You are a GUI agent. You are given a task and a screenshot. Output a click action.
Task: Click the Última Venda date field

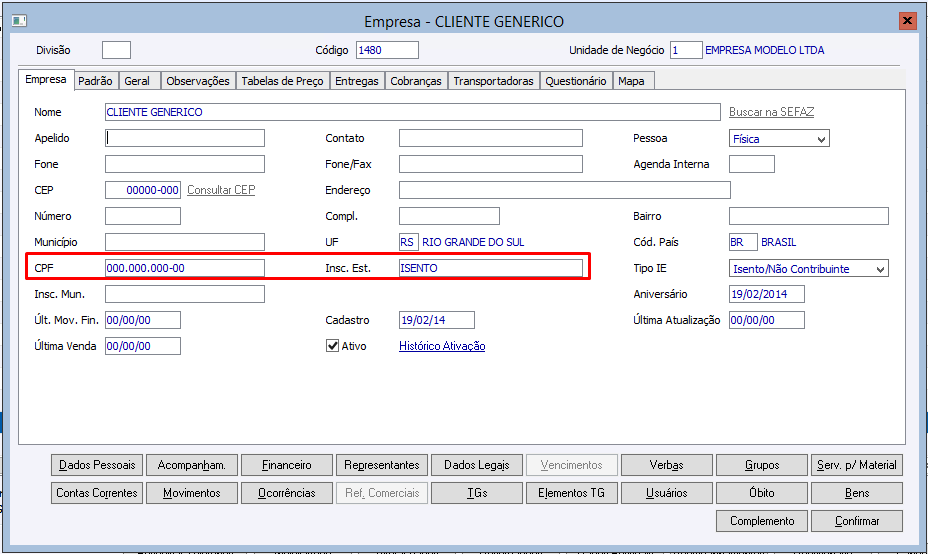[x=143, y=346]
